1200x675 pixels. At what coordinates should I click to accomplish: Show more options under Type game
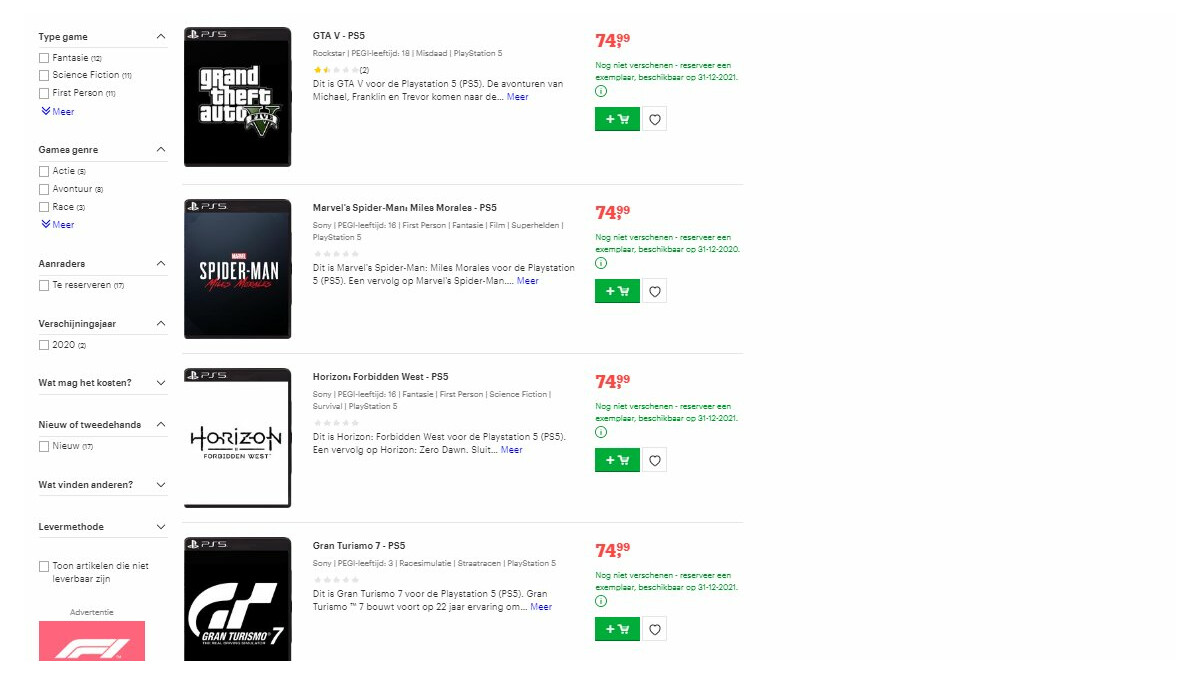[x=58, y=112]
